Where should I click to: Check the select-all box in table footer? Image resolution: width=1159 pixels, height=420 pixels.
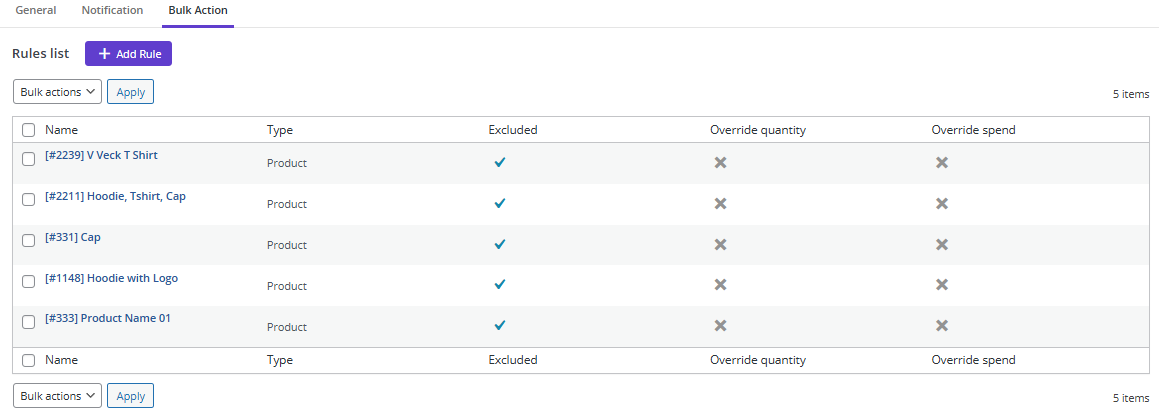[29, 360]
